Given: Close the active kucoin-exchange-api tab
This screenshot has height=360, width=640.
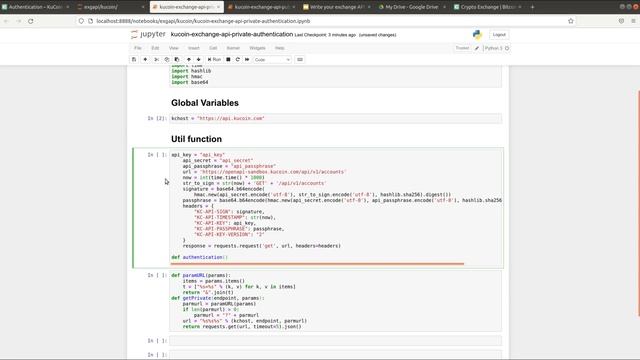Looking at the screenshot, I should (x=218, y=7).
